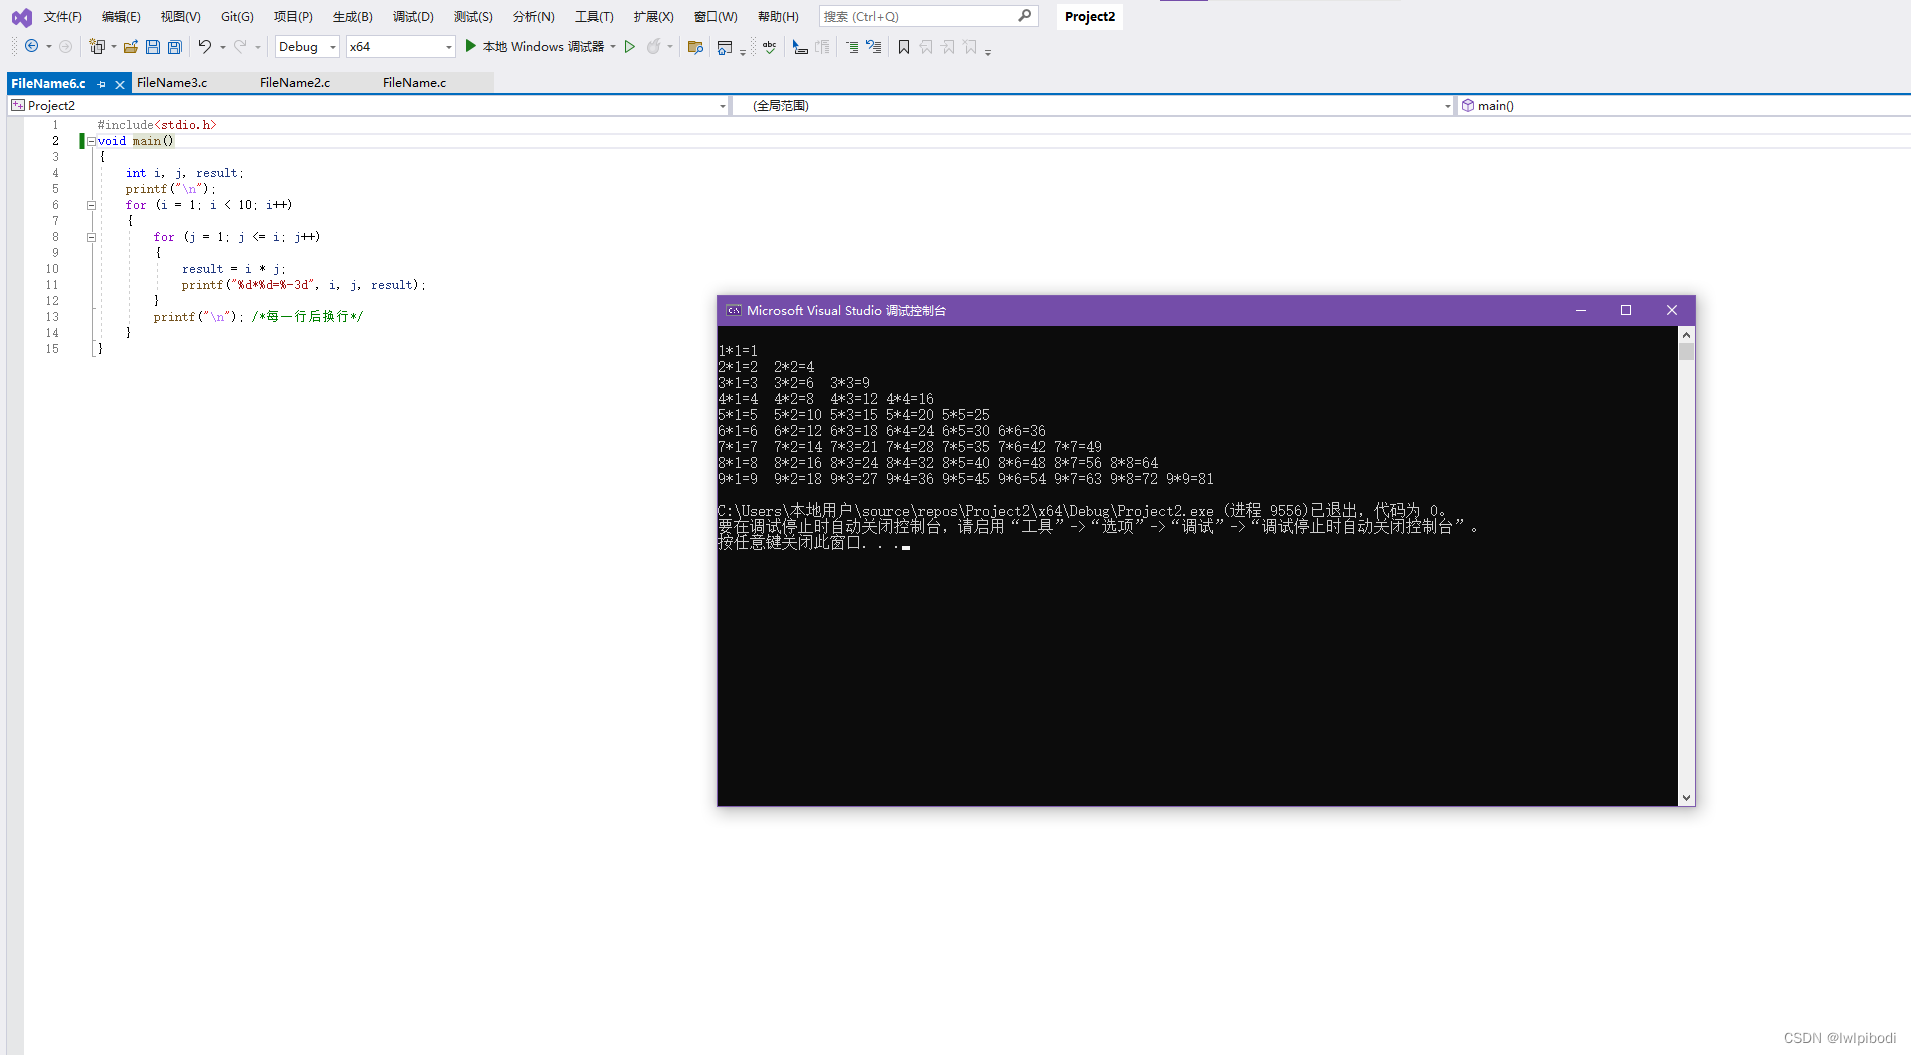This screenshot has height=1055, width=1911.
Task: Click the '9*9=81' console output
Action: tap(1190, 479)
